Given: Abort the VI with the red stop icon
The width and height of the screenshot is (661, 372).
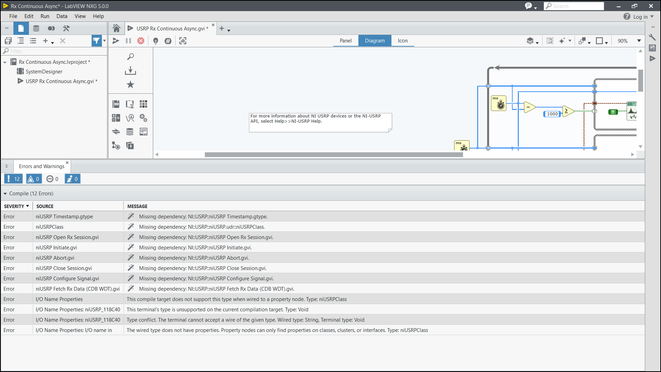Looking at the screenshot, I should [141, 41].
